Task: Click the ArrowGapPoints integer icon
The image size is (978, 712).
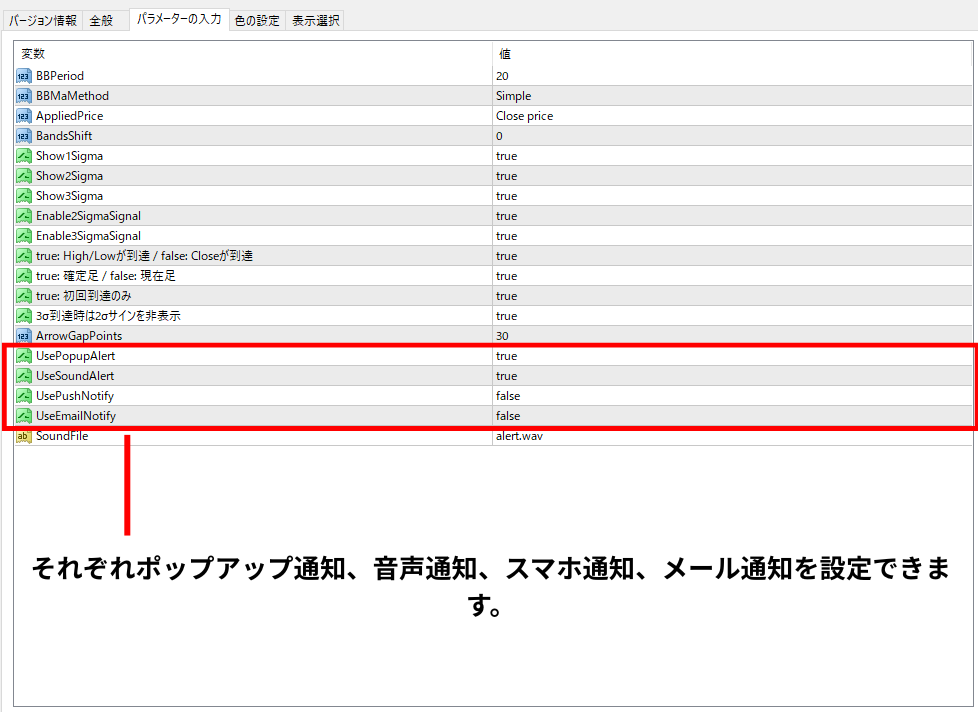Action: click(24, 336)
